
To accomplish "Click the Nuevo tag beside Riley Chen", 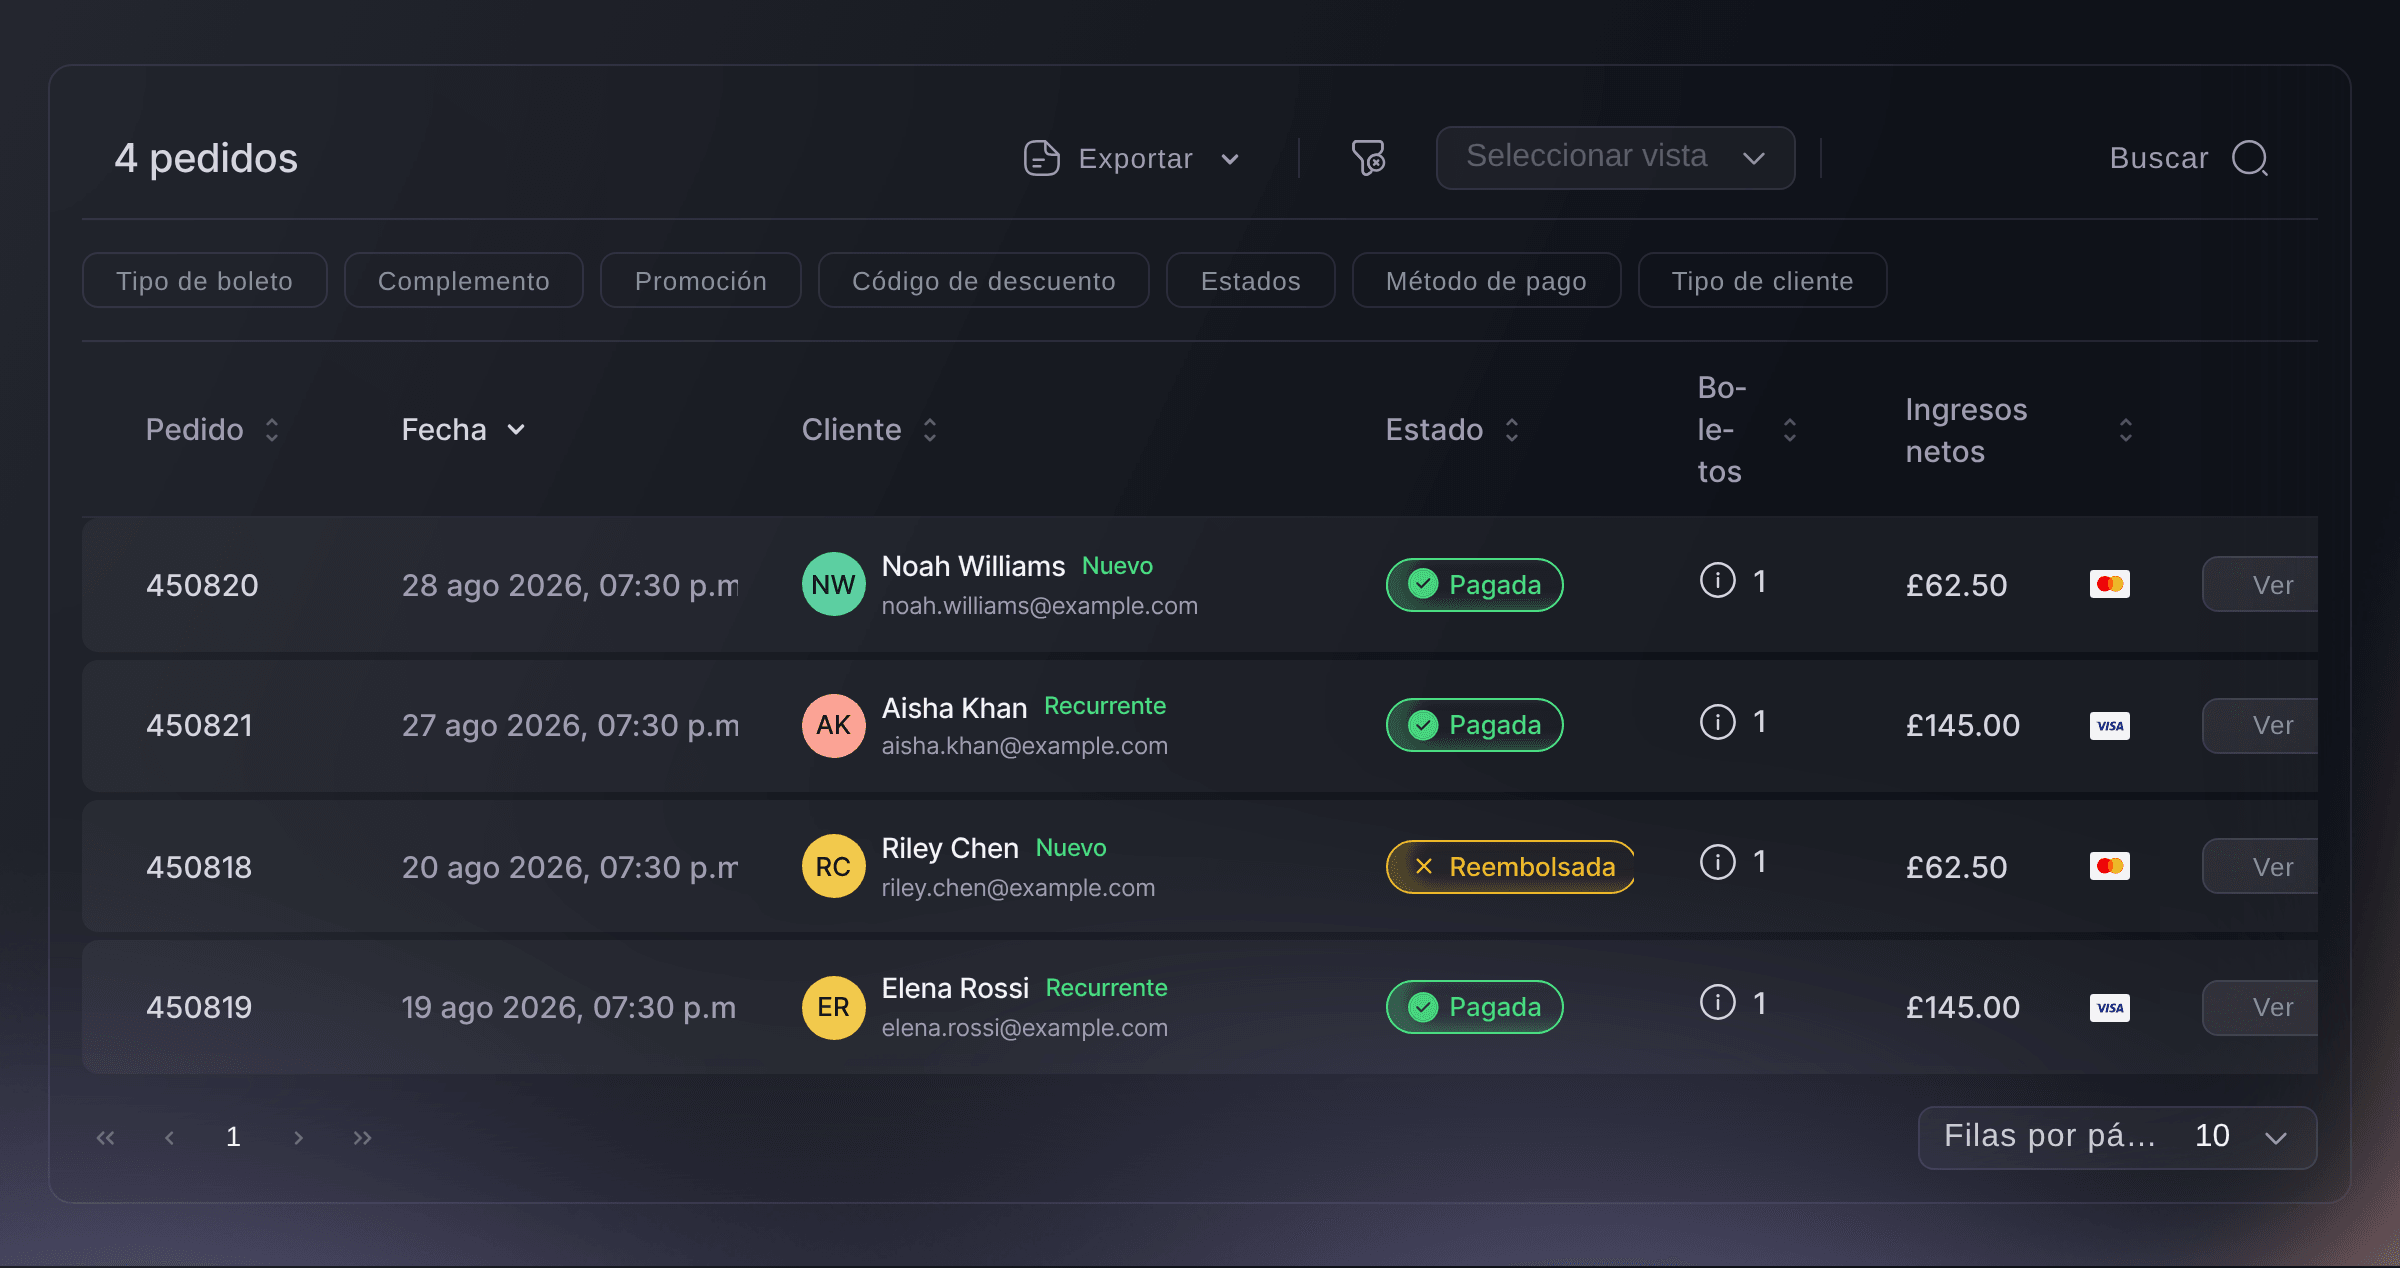I will [1071, 848].
